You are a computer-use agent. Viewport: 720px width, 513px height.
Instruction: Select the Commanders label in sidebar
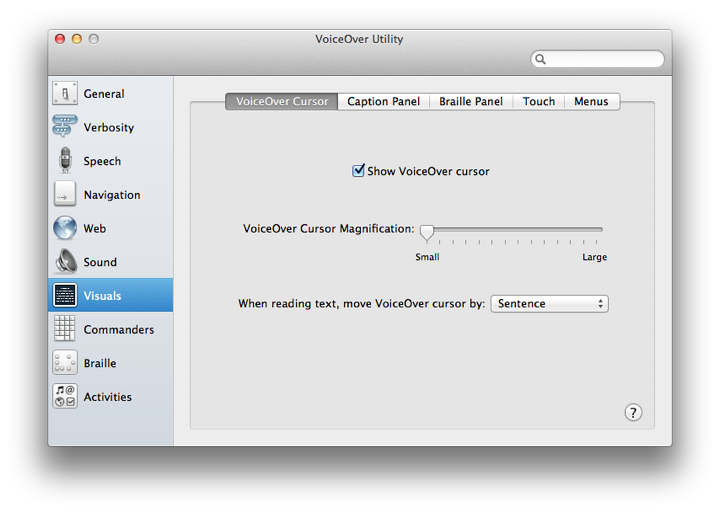[119, 329]
